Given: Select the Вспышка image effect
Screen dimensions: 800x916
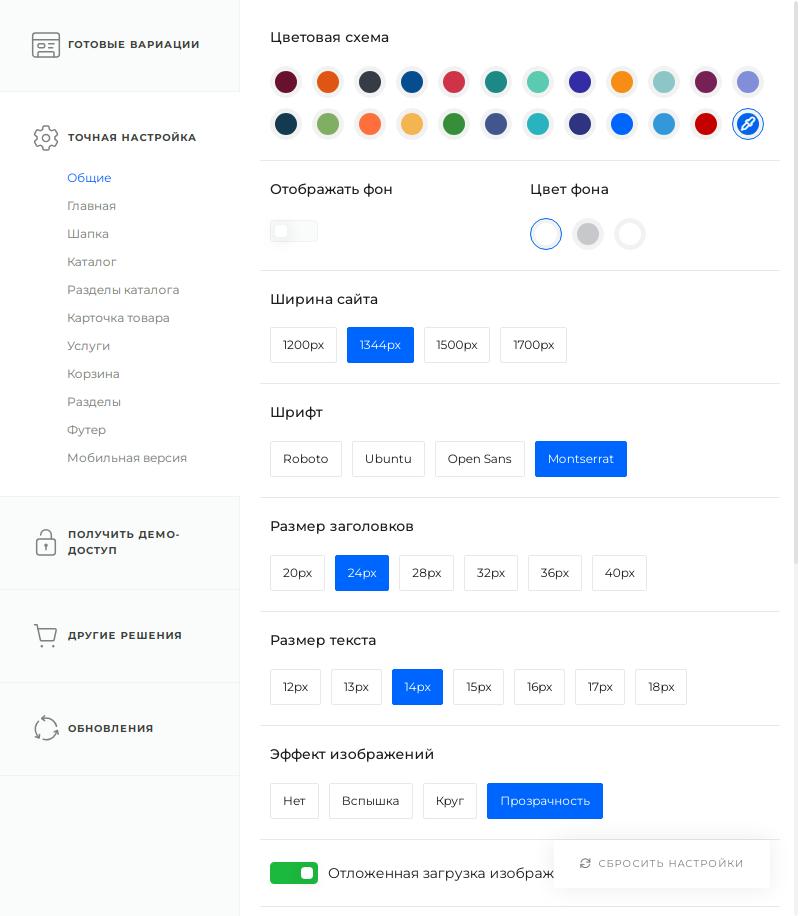Looking at the screenshot, I should point(370,801).
